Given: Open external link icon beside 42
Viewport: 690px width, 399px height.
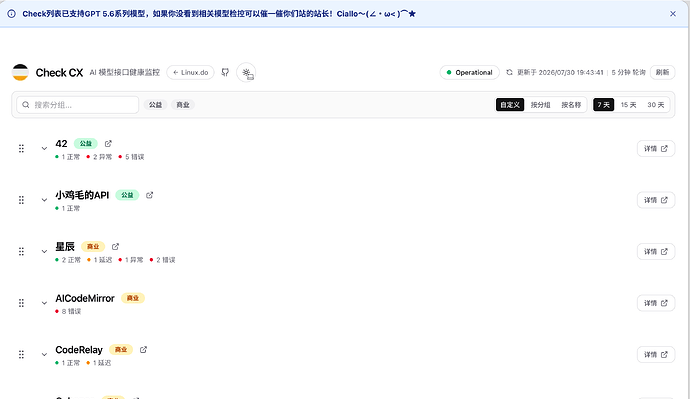Looking at the screenshot, I should pyautogui.click(x=108, y=143).
